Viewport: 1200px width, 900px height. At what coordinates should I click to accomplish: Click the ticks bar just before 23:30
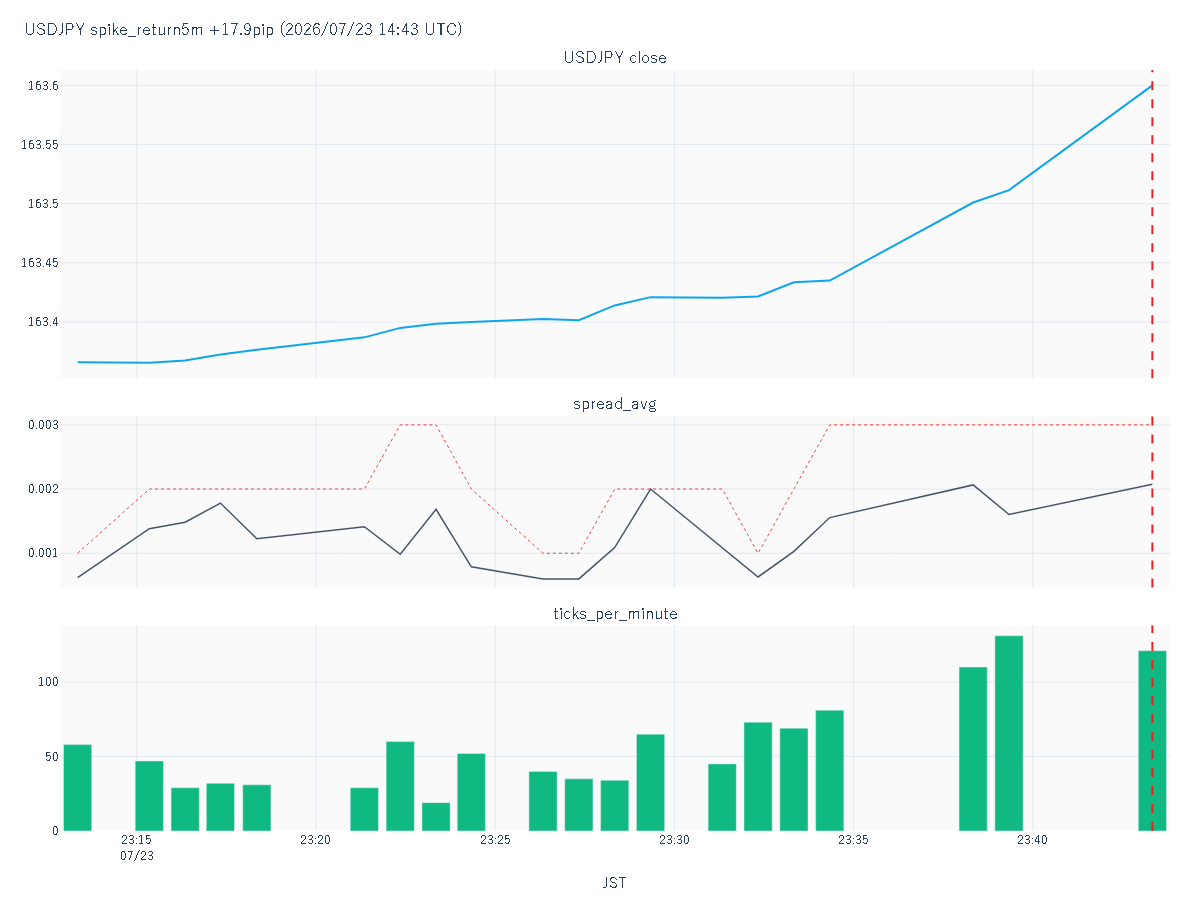click(x=650, y=782)
